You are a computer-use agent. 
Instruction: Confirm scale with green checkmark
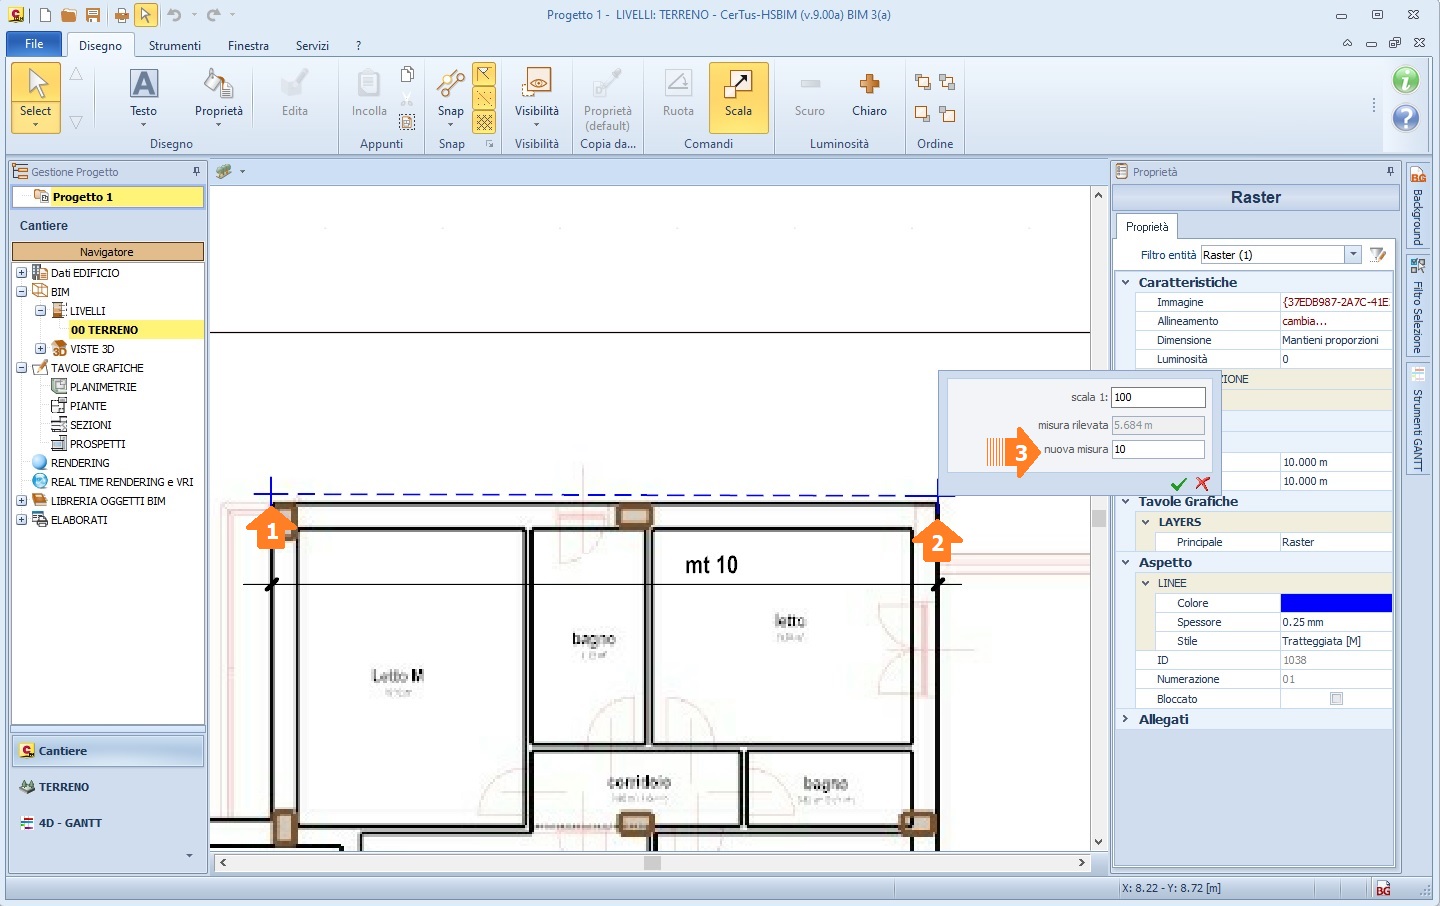click(x=1178, y=484)
